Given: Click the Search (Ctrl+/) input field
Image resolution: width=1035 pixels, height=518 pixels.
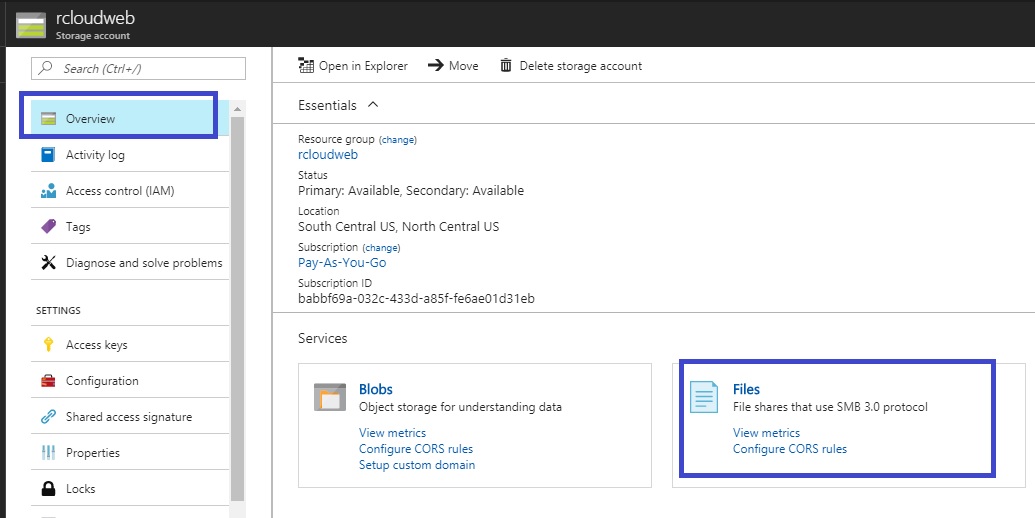Looking at the screenshot, I should click(x=140, y=68).
